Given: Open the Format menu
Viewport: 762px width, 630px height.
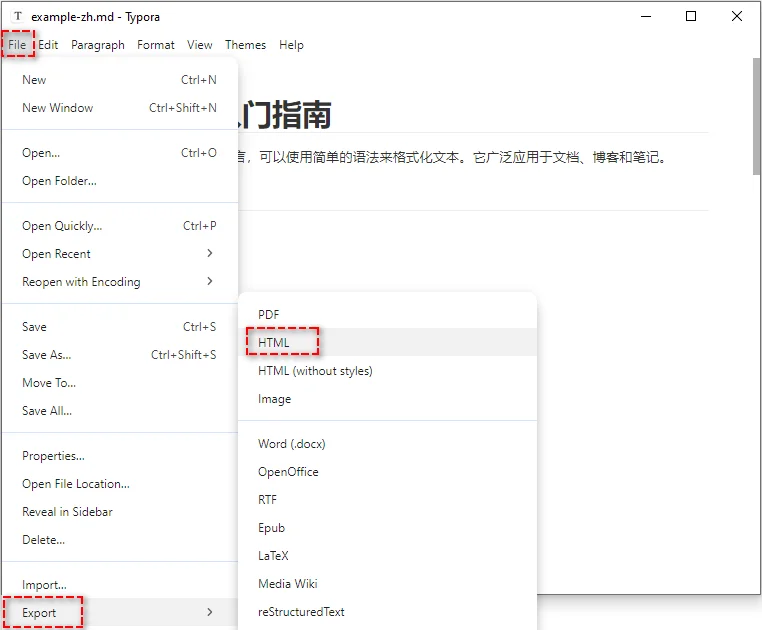Looking at the screenshot, I should point(156,45).
